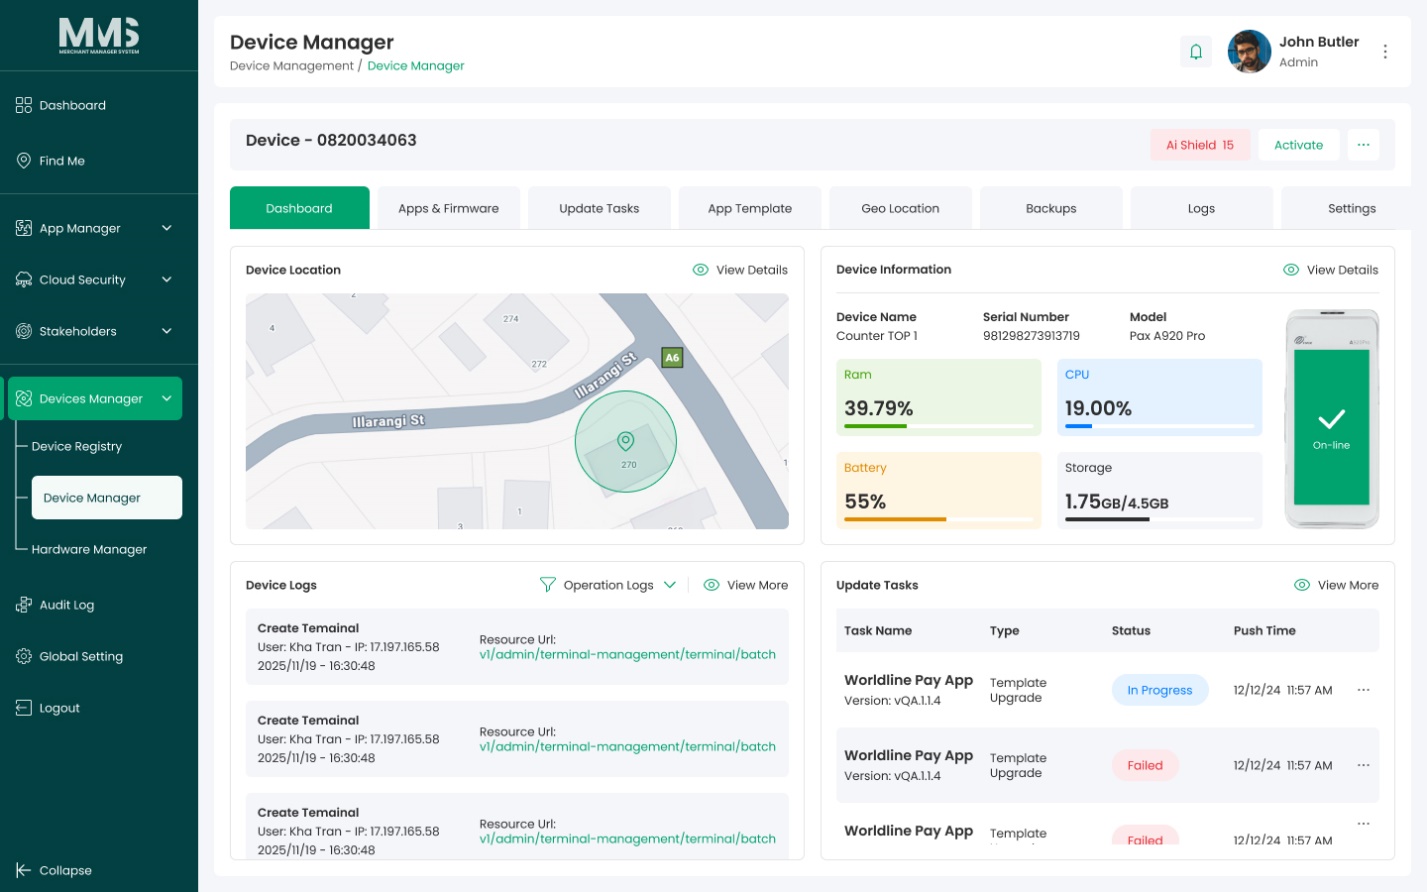Switch to the Geo Location tab
The width and height of the screenshot is (1427, 892).
tap(900, 208)
